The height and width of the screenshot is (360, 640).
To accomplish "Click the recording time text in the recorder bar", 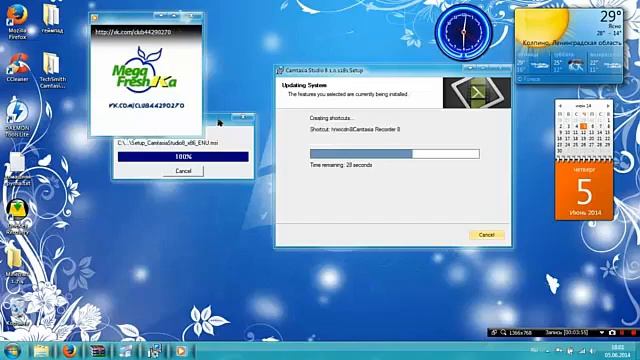I will point(567,333).
